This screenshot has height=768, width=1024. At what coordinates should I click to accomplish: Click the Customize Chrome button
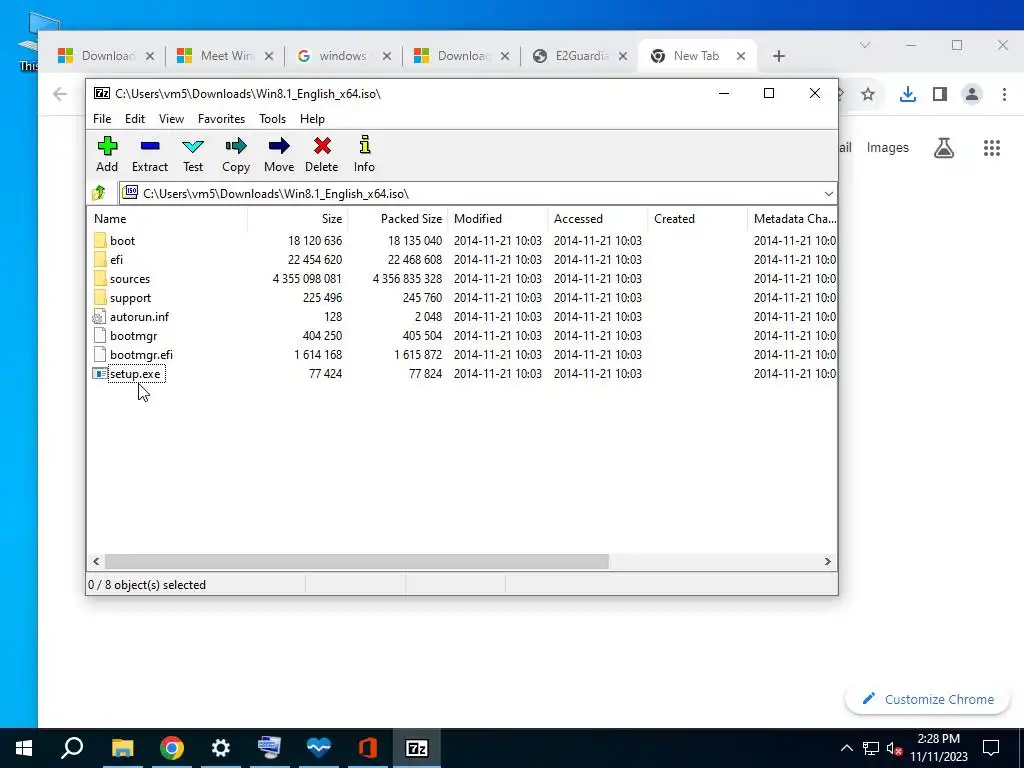[928, 699]
